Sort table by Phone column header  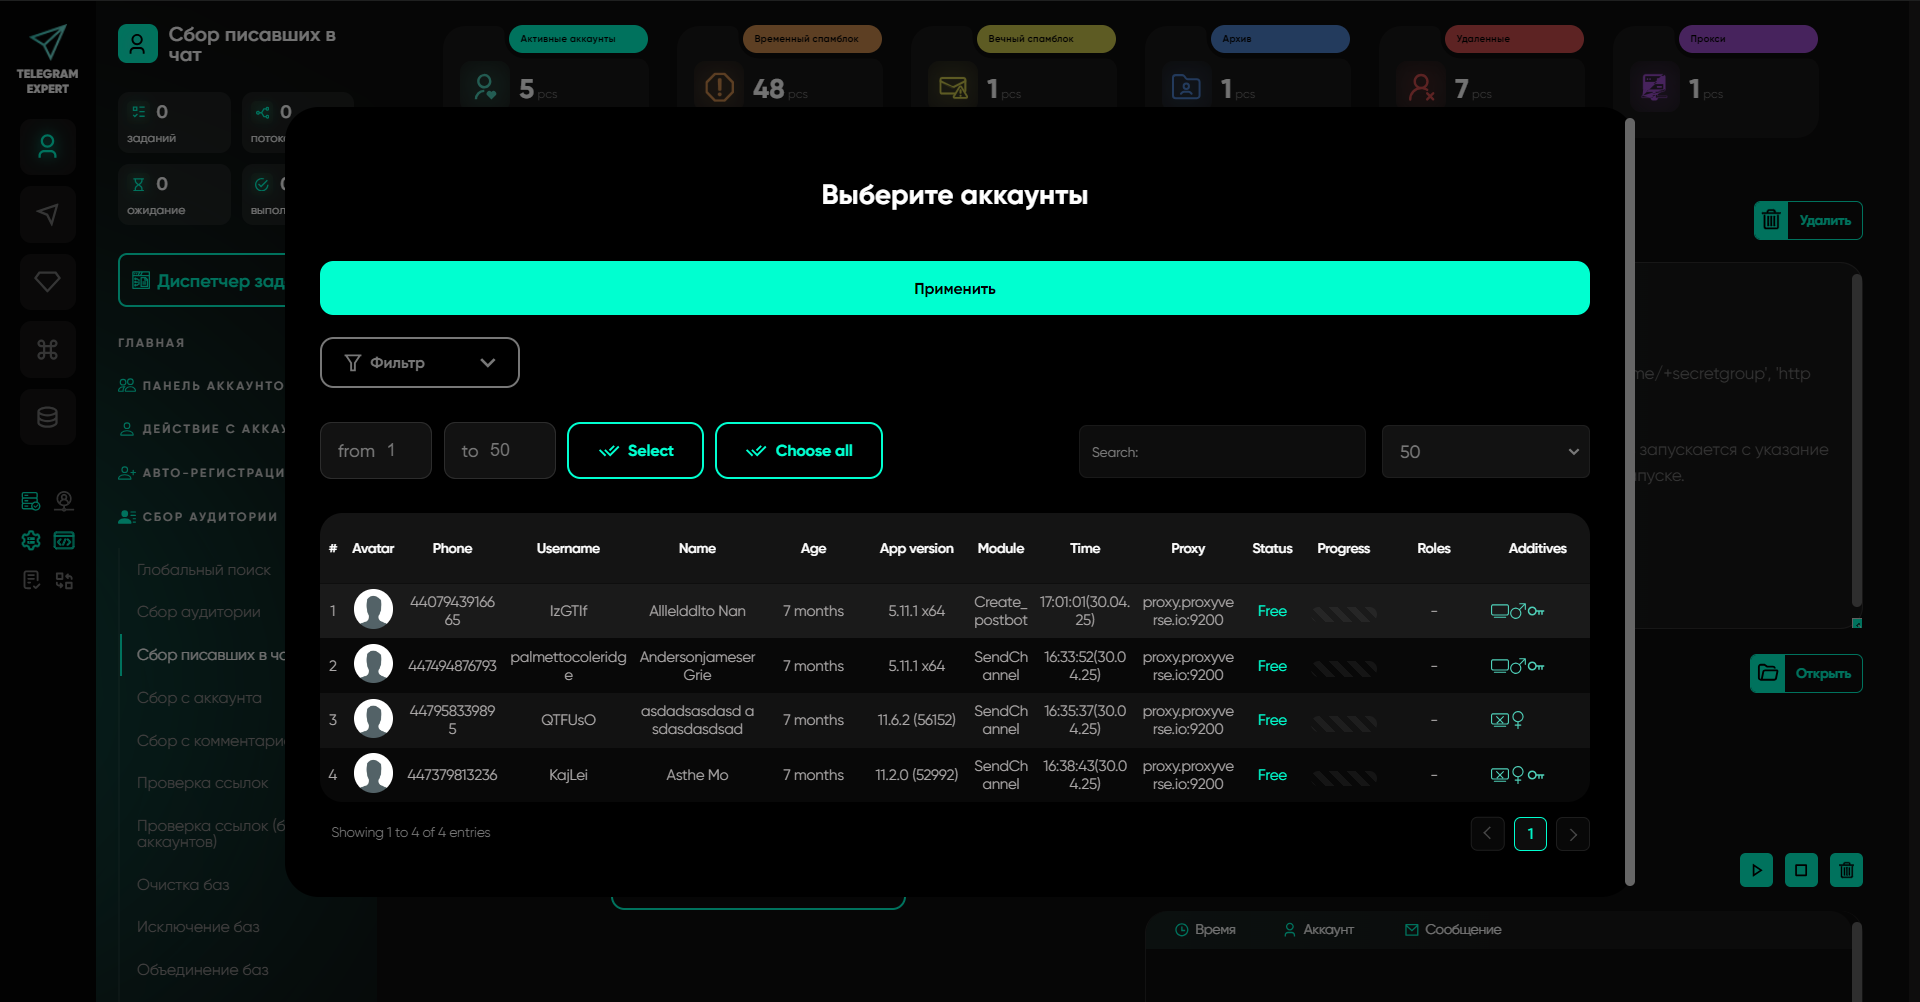[x=452, y=548]
